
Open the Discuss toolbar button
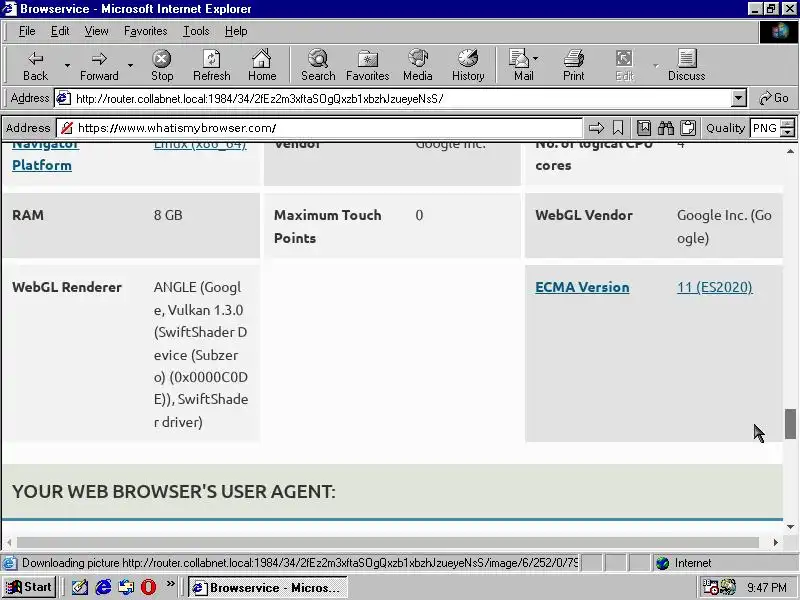point(687,65)
